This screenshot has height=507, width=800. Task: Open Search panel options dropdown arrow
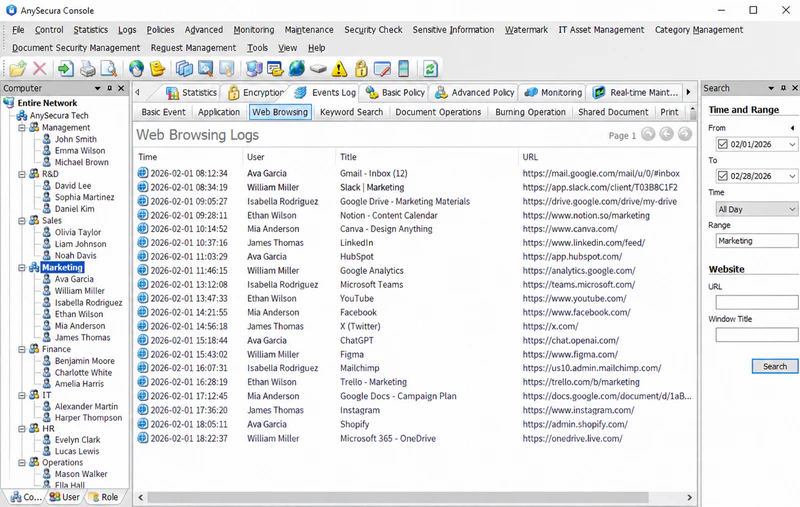tap(771, 88)
